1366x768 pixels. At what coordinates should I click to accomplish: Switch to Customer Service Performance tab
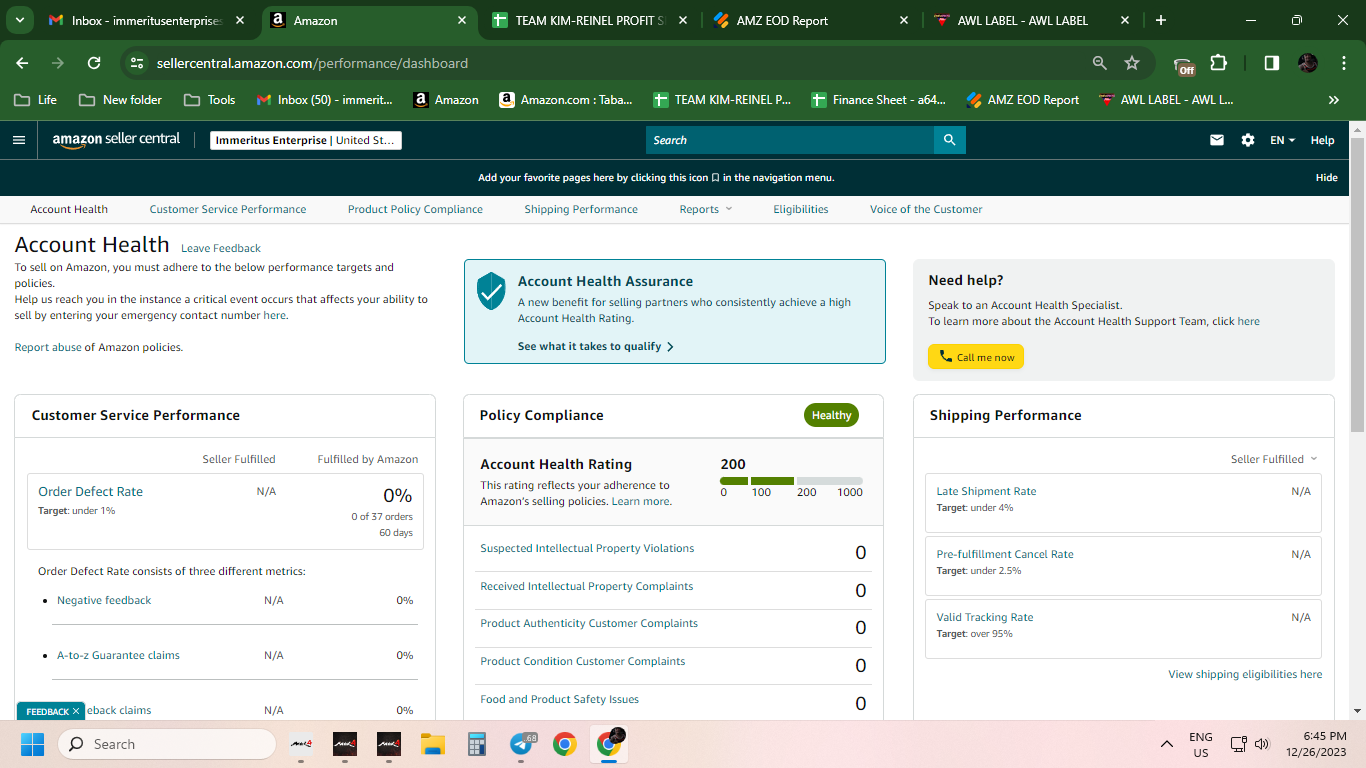point(228,209)
